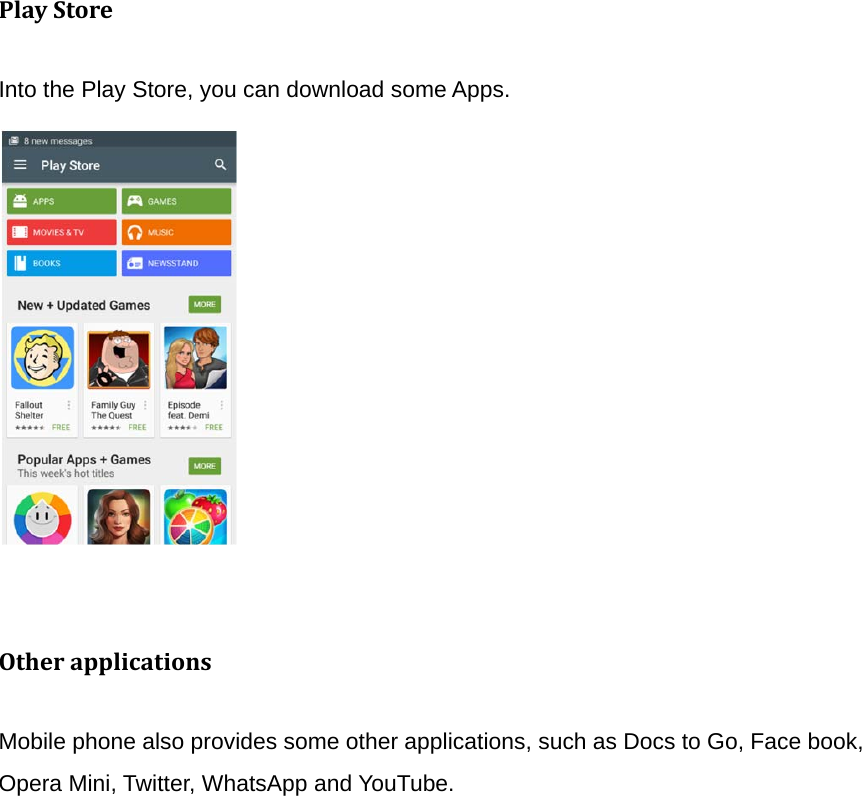Open the BOOKS category

(x=61, y=262)
